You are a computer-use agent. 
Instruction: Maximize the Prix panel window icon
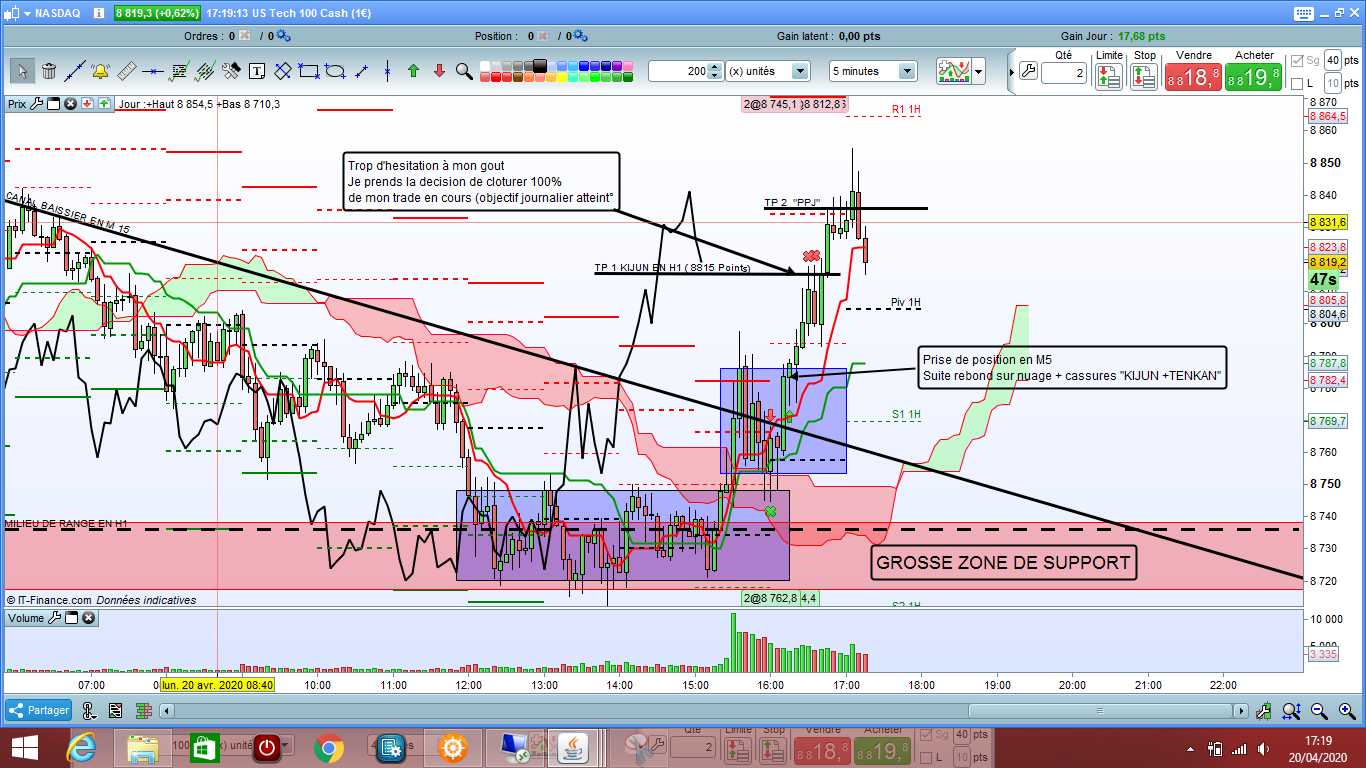(x=54, y=103)
